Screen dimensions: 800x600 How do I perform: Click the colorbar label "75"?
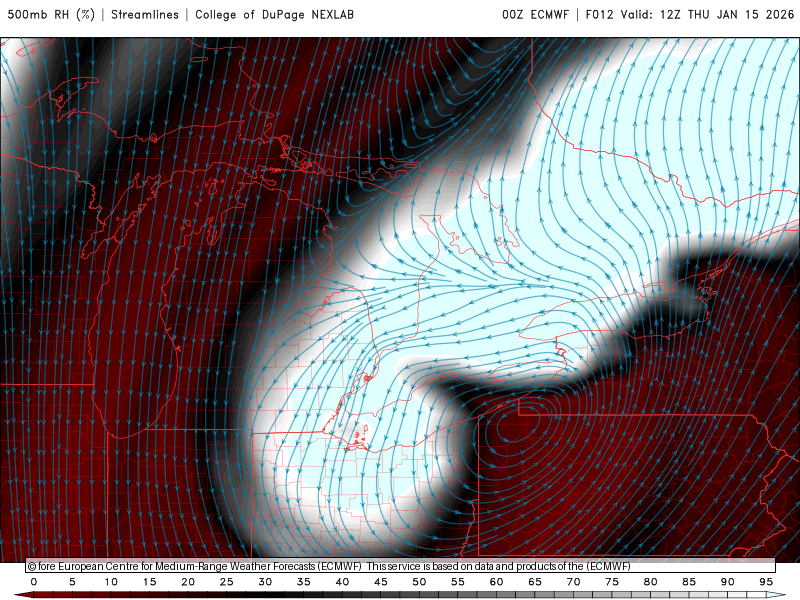[x=612, y=582]
